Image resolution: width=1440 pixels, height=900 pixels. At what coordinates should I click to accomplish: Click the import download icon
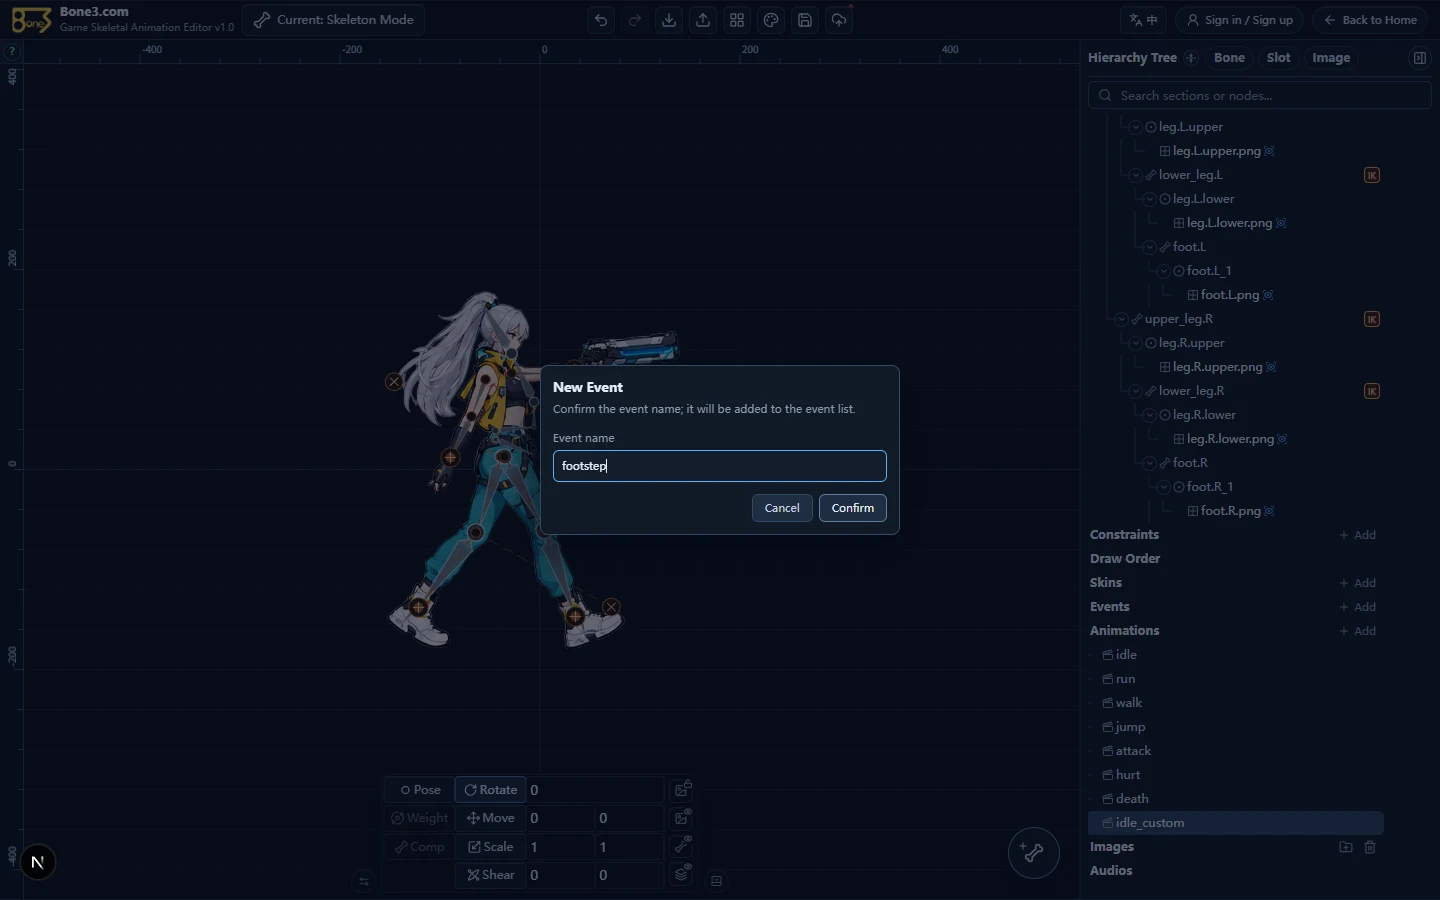669,20
